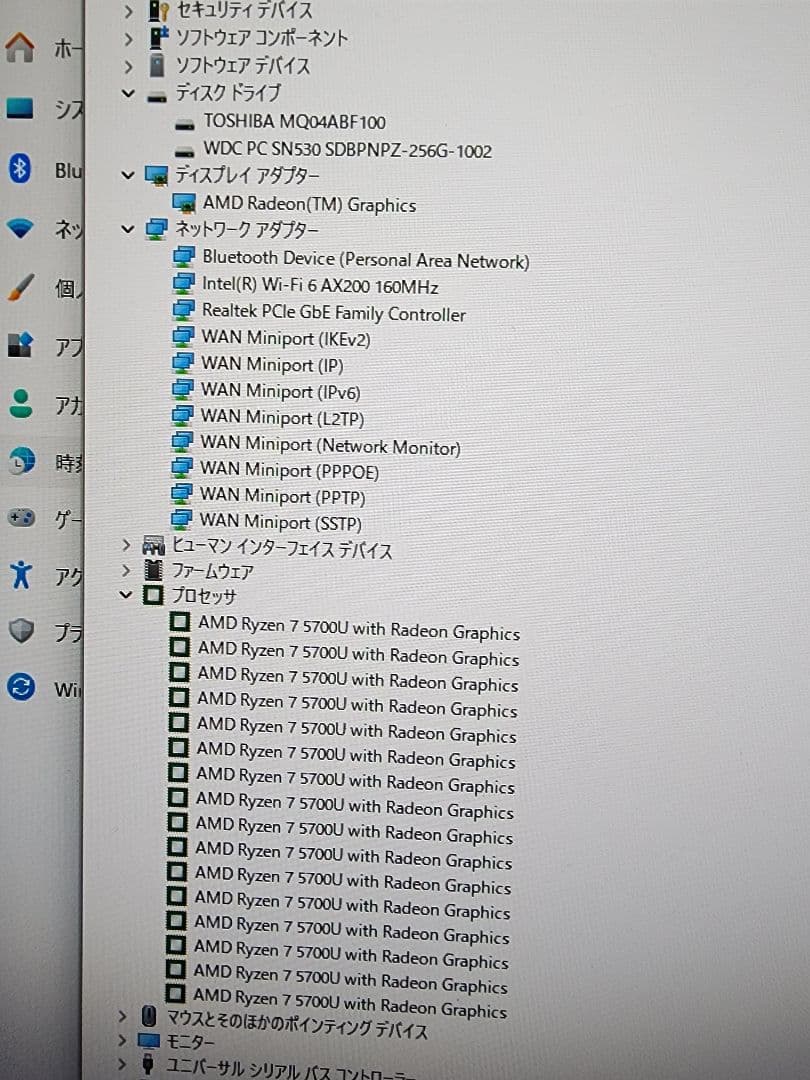Image resolution: width=810 pixels, height=1080 pixels.
Task: Open the Apps icon in Settings sidebar
Action: click(x=19, y=344)
